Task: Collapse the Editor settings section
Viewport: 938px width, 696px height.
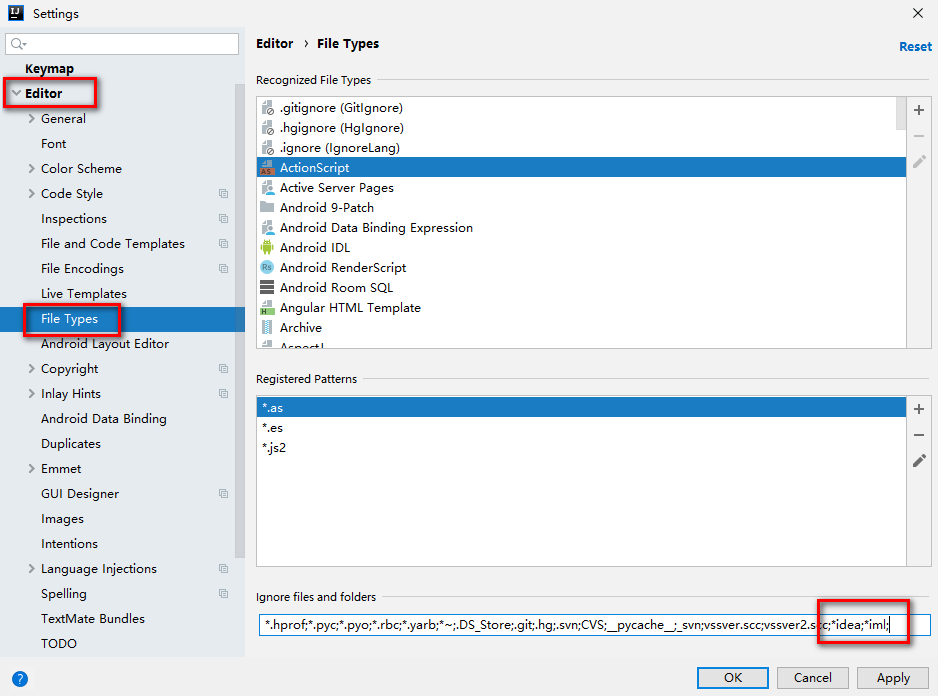Action: pos(16,94)
